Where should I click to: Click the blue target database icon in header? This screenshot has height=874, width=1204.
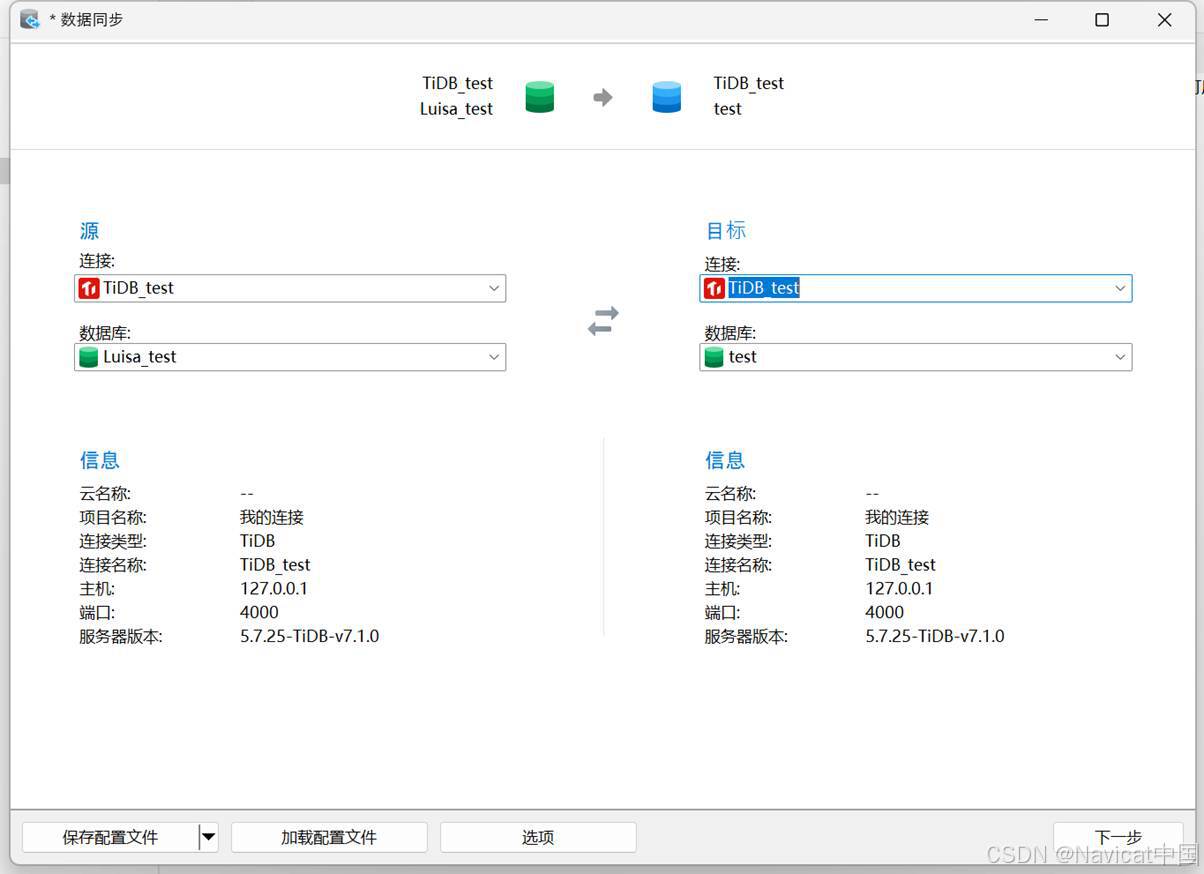coord(666,97)
